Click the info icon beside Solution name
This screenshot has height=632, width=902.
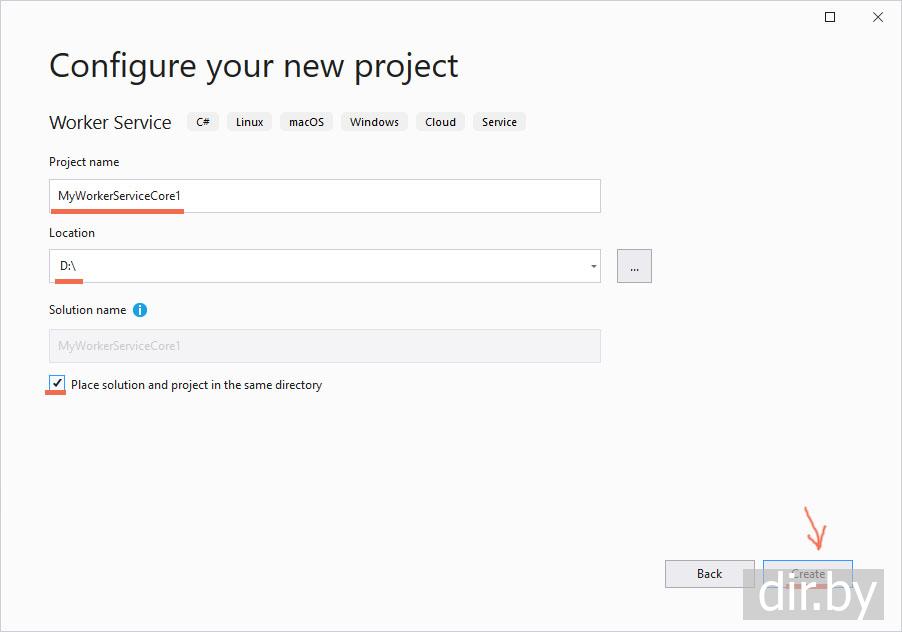pyautogui.click(x=140, y=310)
